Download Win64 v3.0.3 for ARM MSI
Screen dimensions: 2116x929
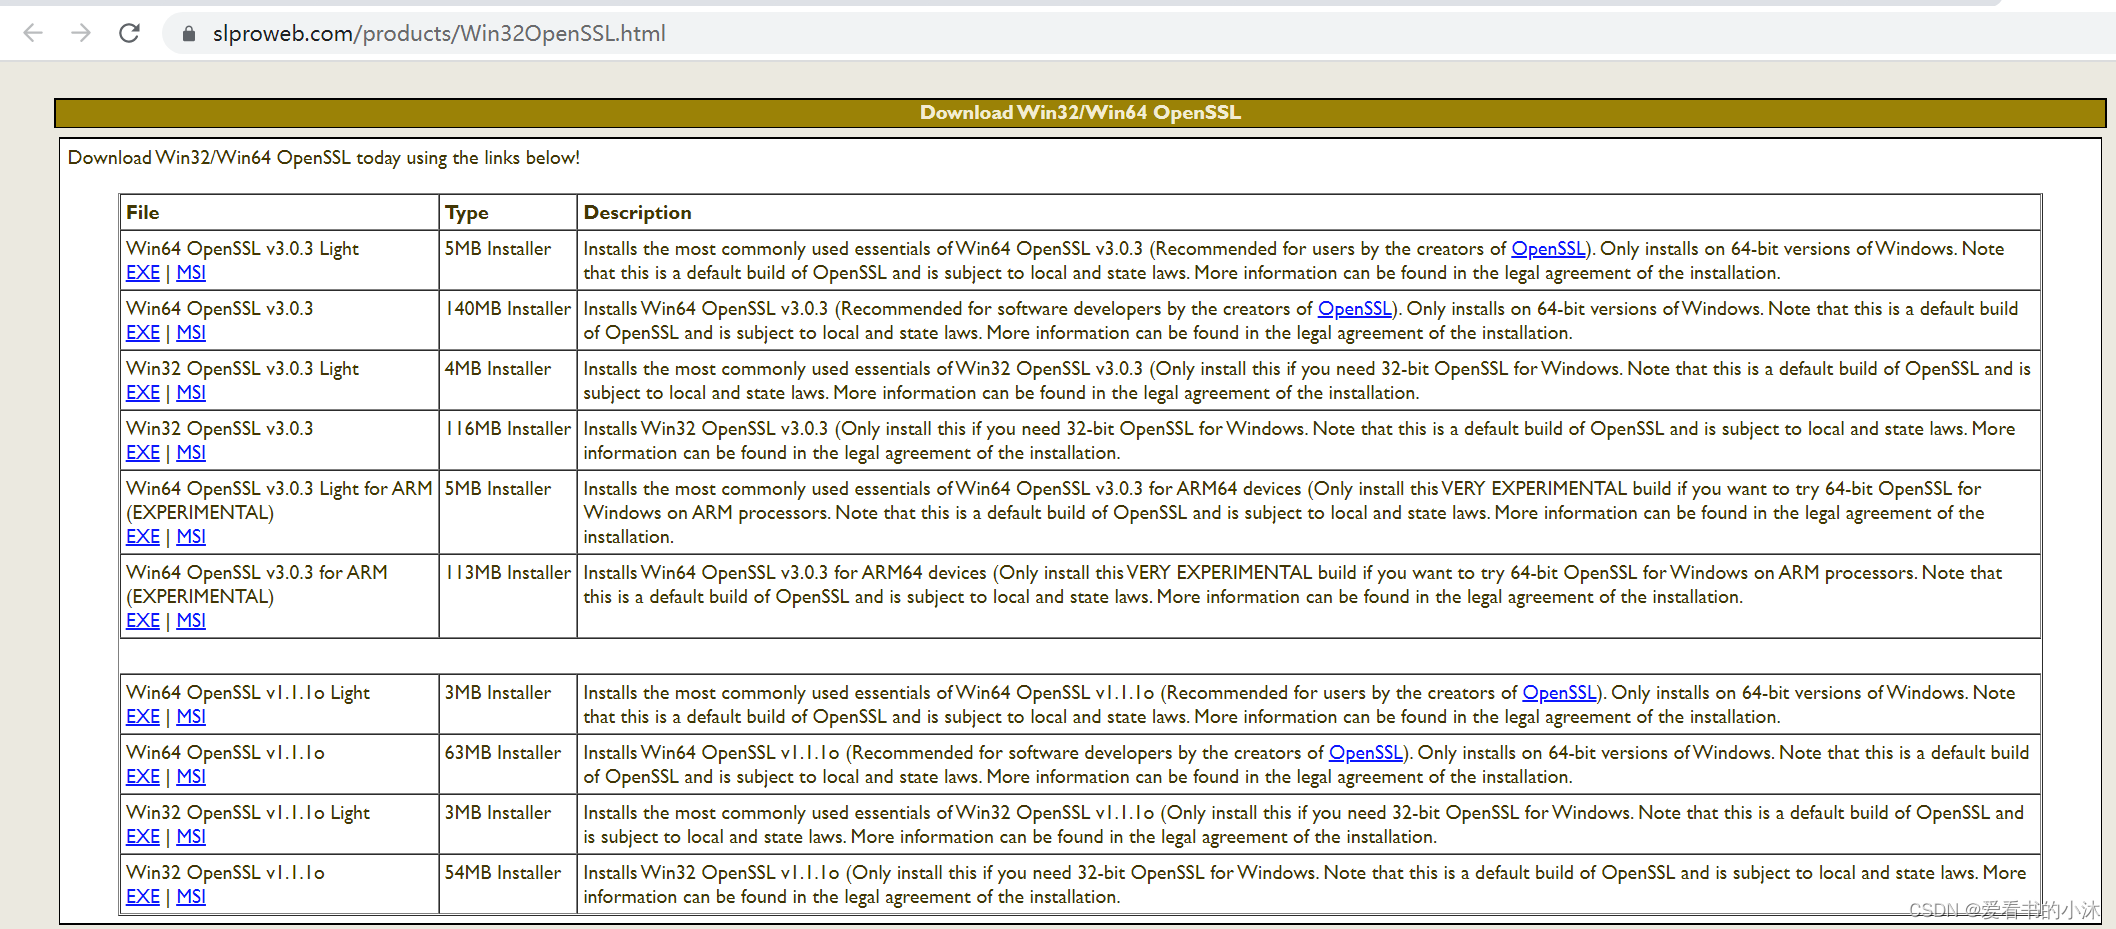click(191, 621)
